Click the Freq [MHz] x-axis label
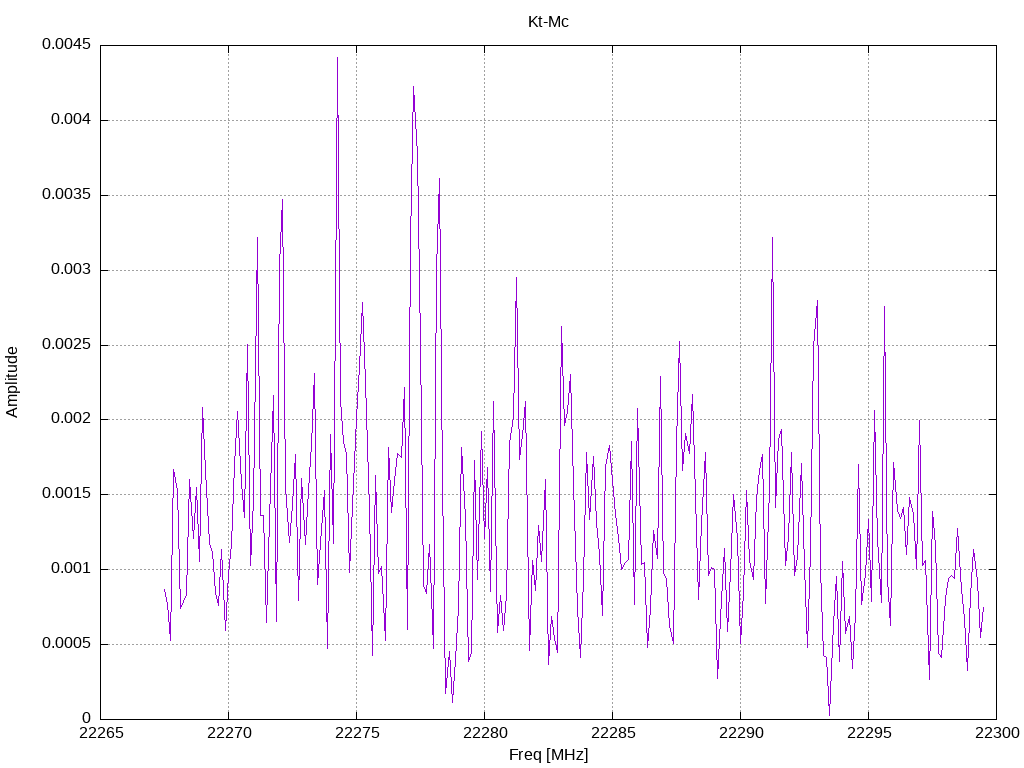Screen dimensions: 1024x768 click(x=548, y=755)
